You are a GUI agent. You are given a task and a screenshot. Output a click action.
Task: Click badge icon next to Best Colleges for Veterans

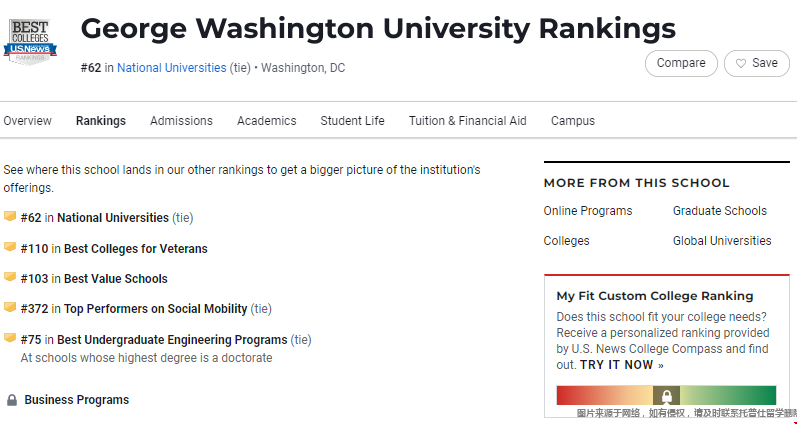click(10, 247)
